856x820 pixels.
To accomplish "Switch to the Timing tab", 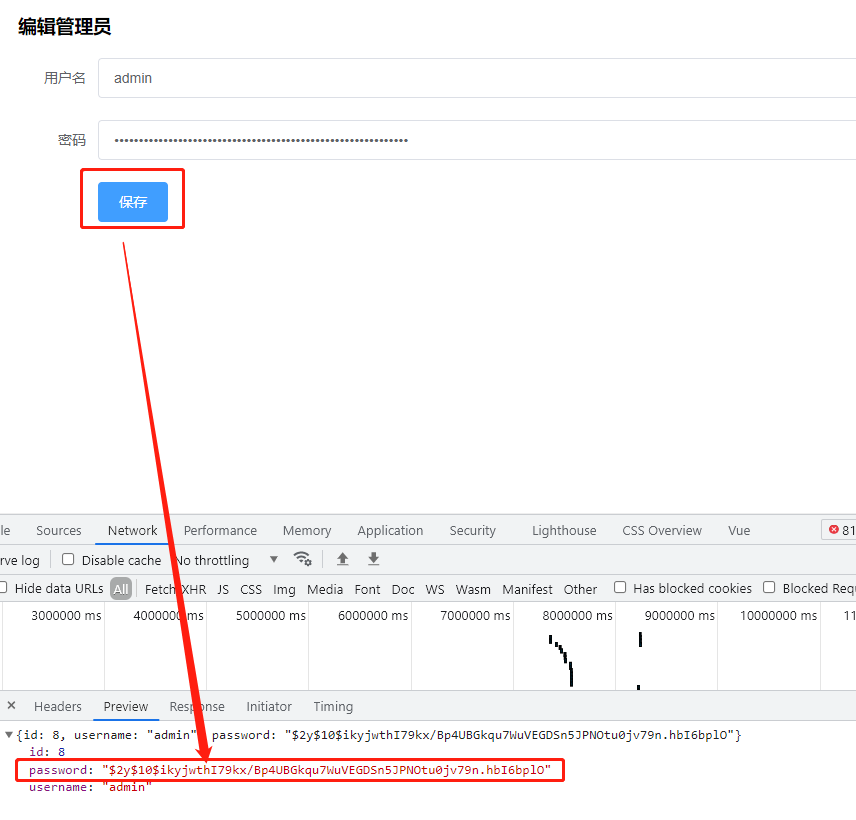I will click(x=332, y=706).
